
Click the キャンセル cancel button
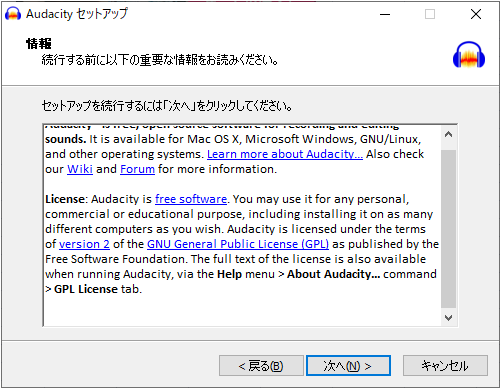coord(445,366)
